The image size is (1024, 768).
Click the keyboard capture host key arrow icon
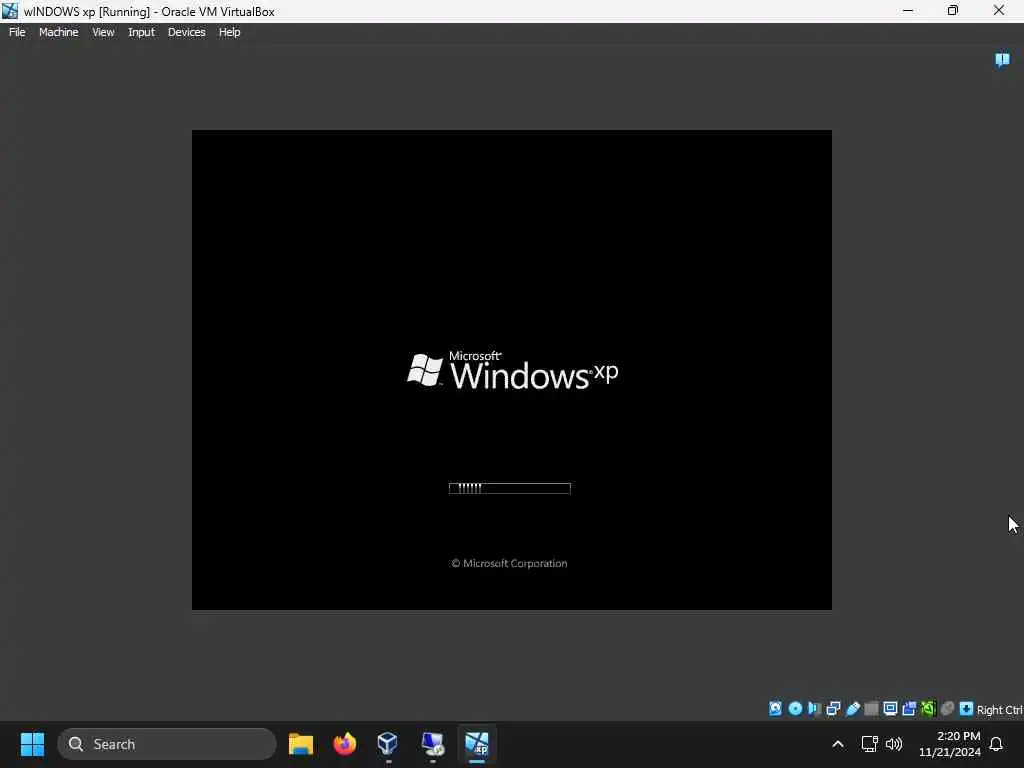(966, 709)
